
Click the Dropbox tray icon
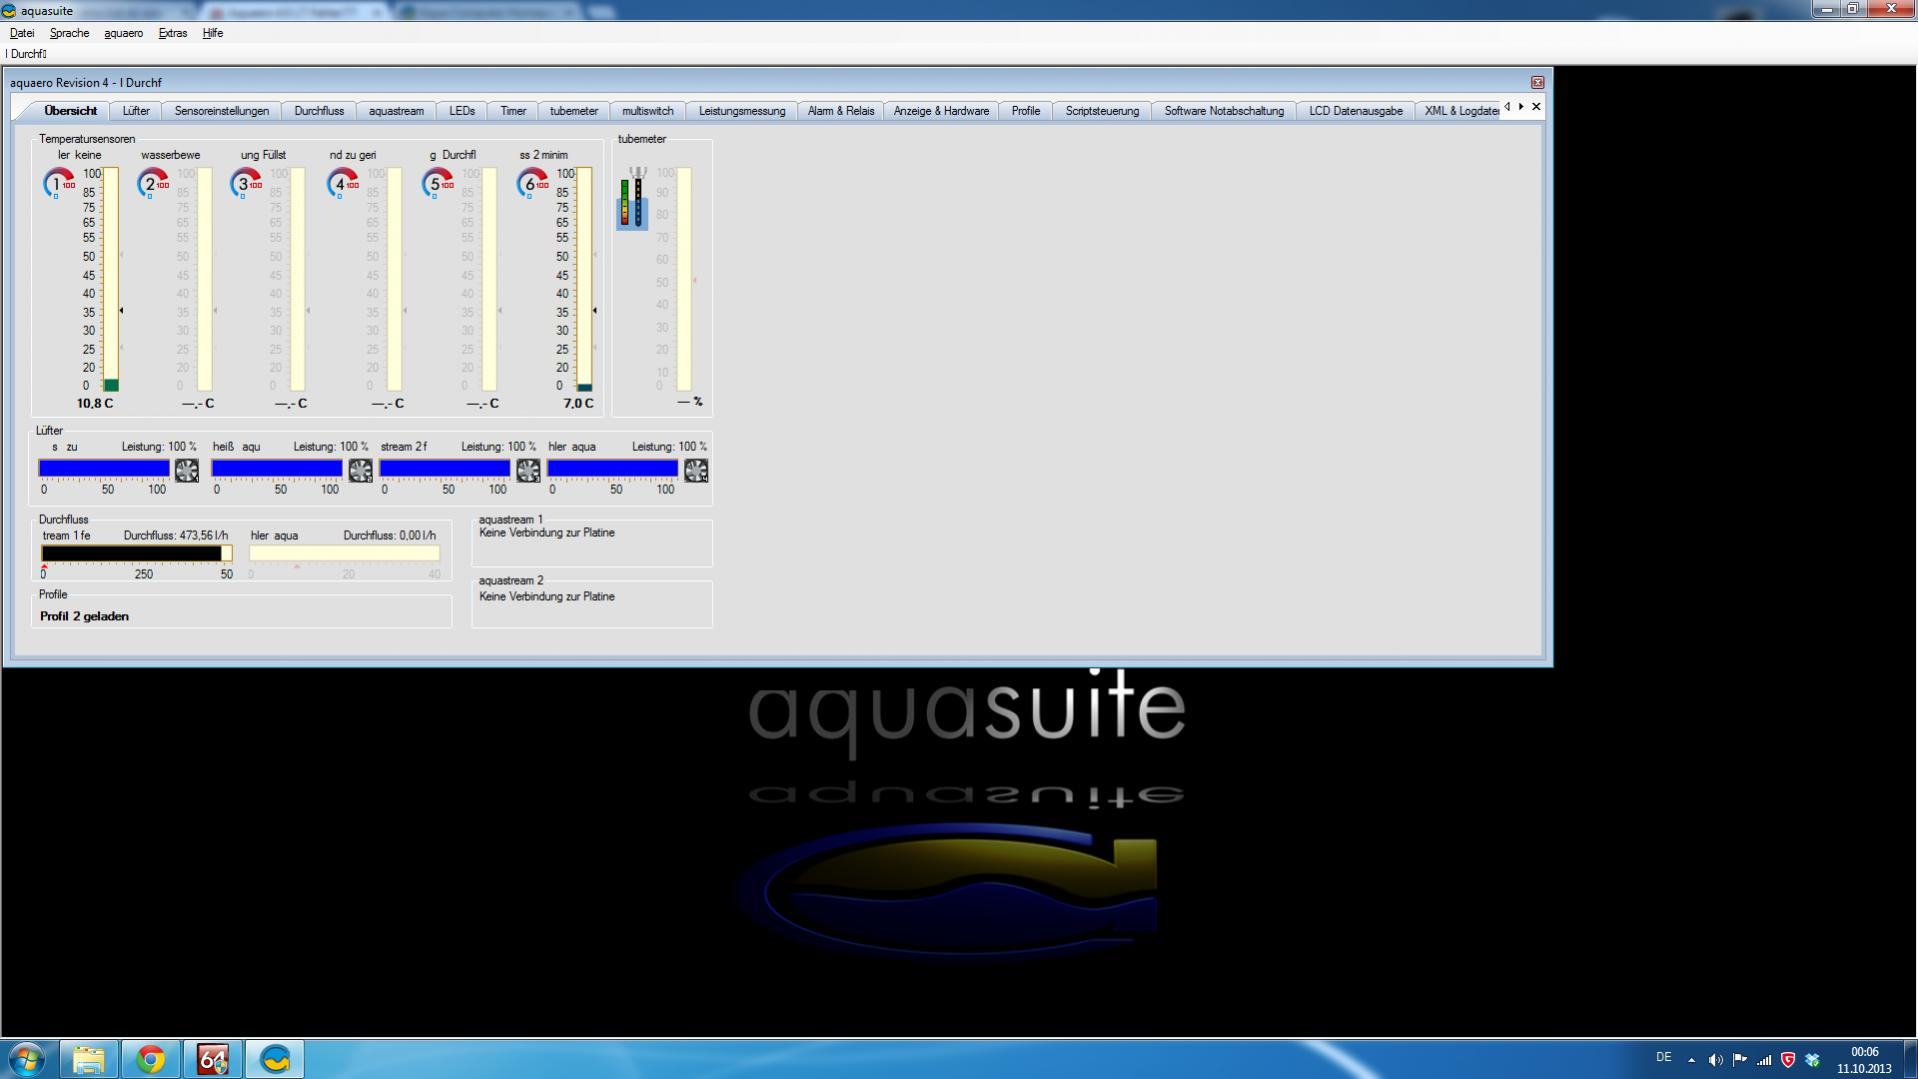1812,1060
